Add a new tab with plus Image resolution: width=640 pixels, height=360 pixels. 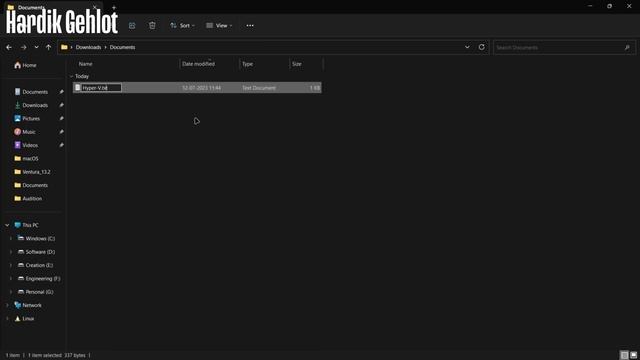pos(114,7)
